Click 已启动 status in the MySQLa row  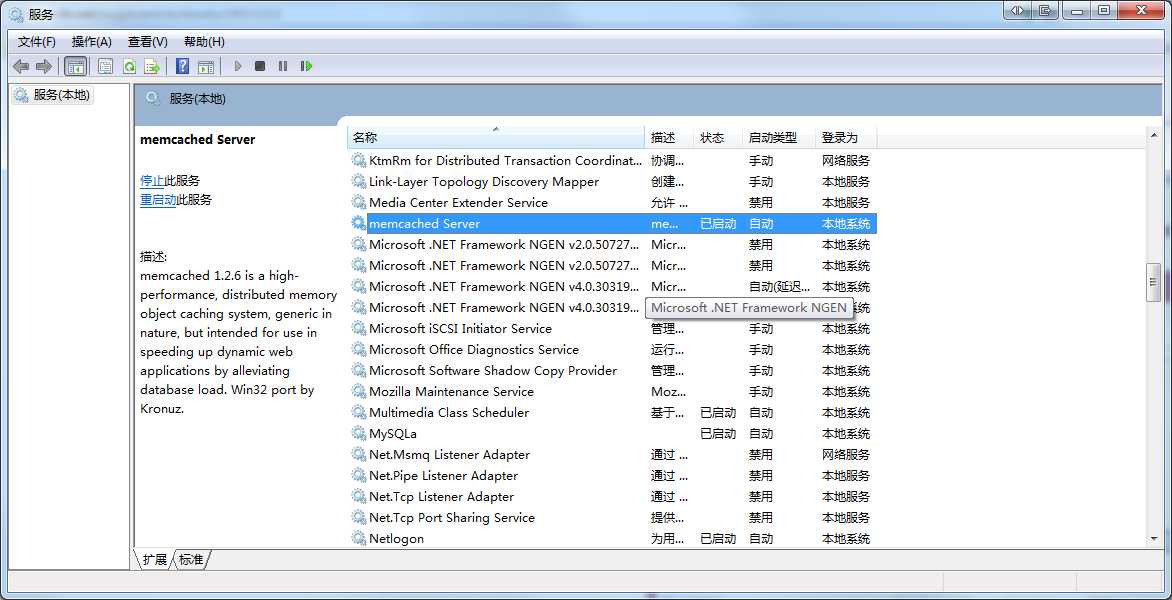718,433
